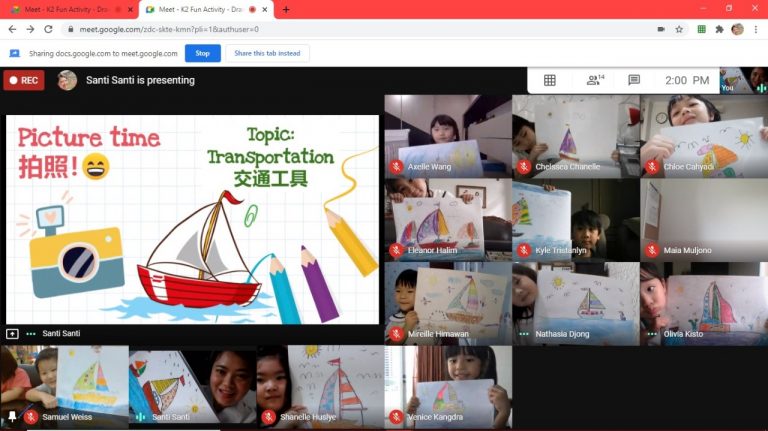The width and height of the screenshot is (768, 431).
Task: Open the Chrome three-dot menu
Action: 755,30
